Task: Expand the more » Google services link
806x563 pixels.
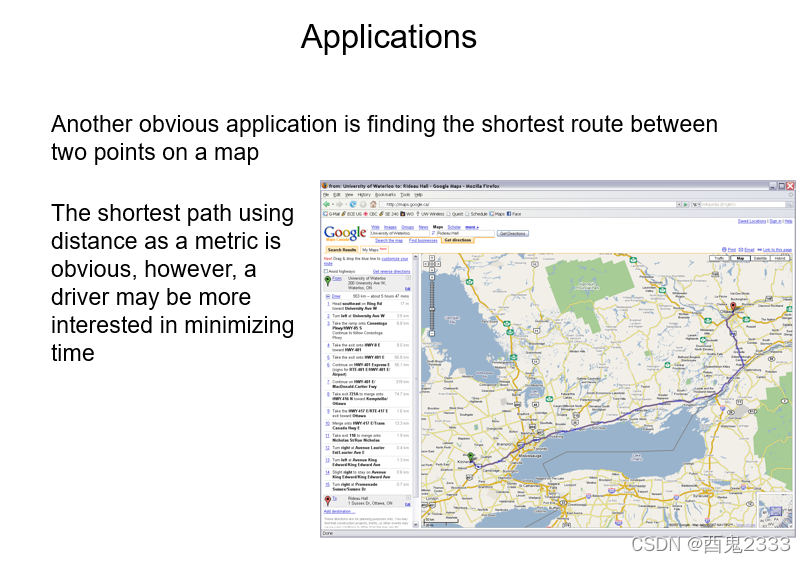Action: click(x=472, y=227)
